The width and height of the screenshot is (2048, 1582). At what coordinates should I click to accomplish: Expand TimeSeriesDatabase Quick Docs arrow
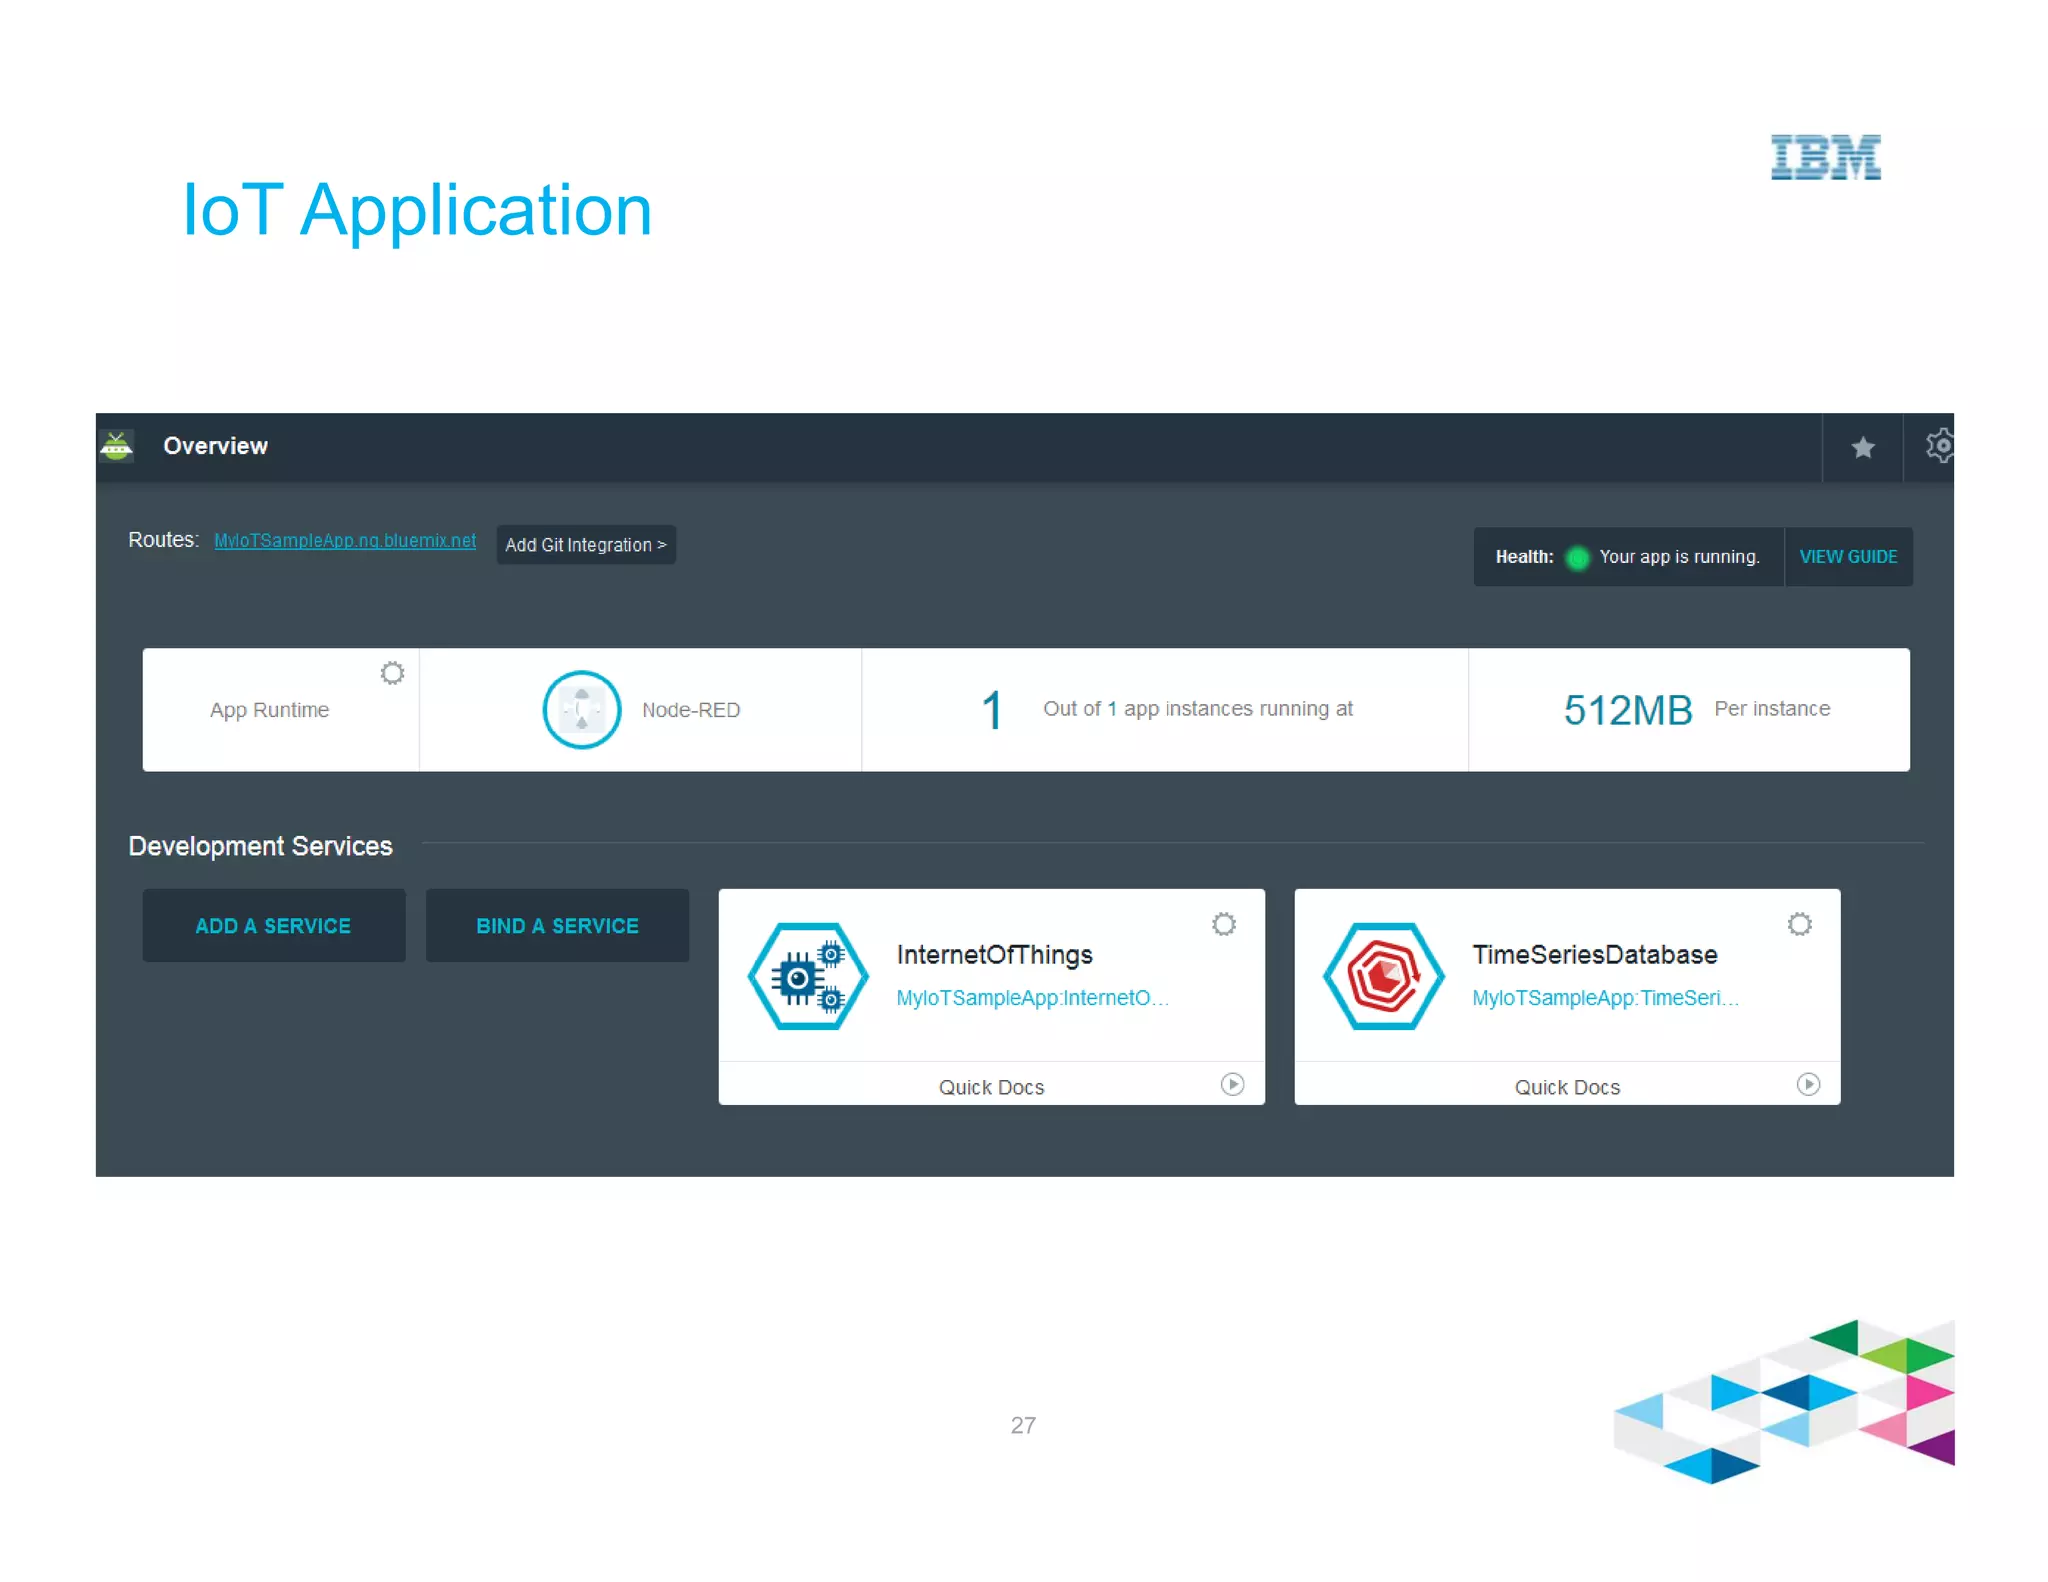tap(1808, 1085)
